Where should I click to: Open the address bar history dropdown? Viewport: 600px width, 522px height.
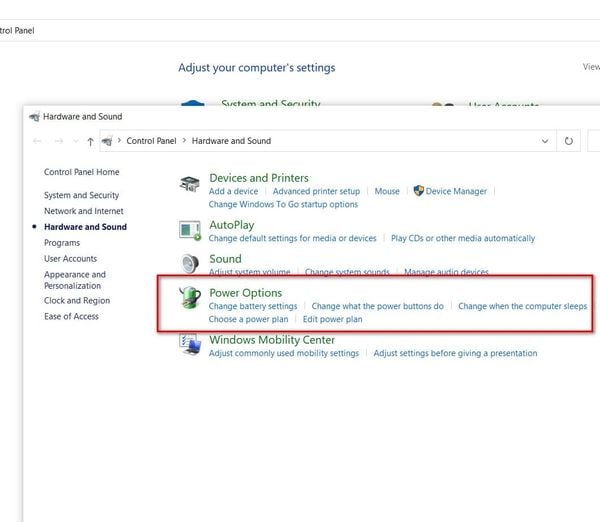click(x=545, y=141)
